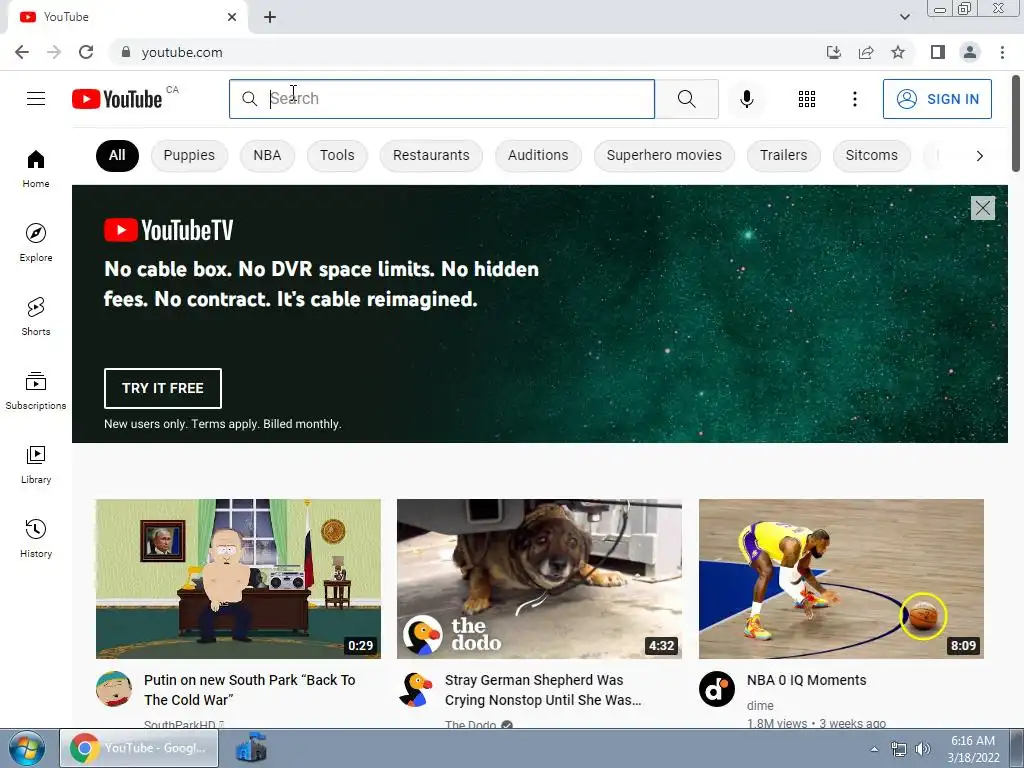Click Chrome YouTube taskbar button
The image size is (1024, 768).
pos(139,748)
